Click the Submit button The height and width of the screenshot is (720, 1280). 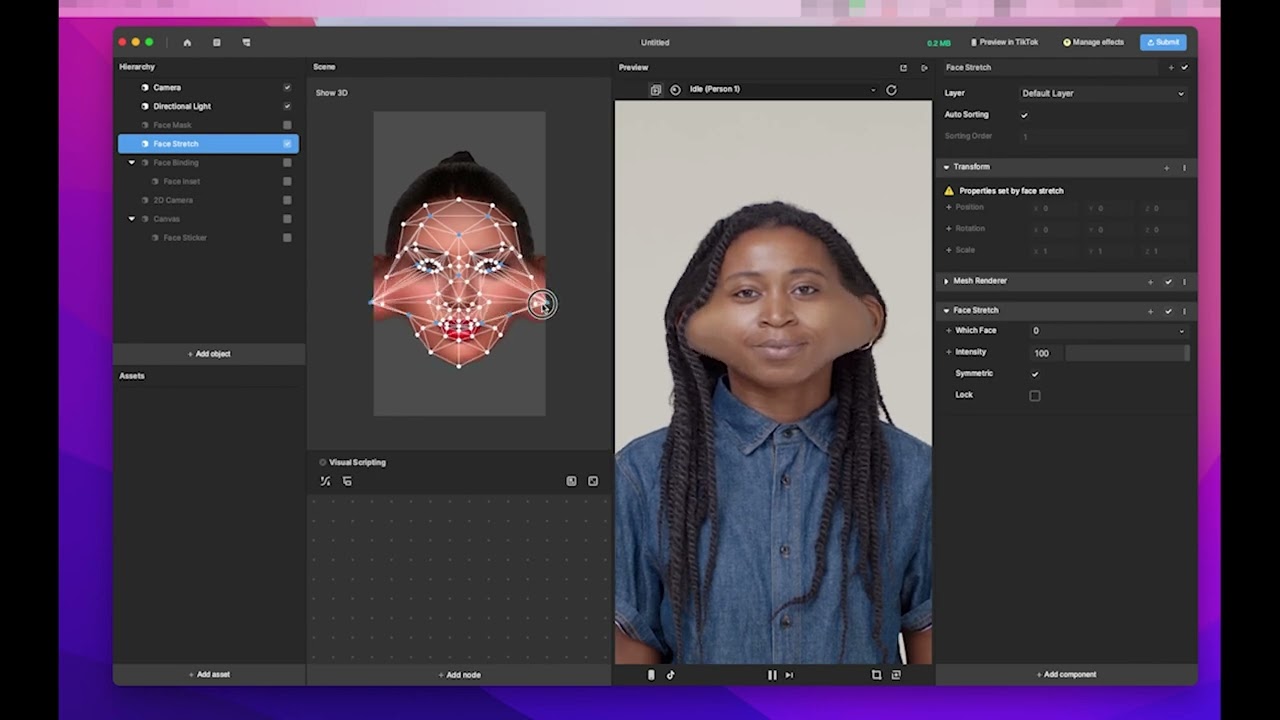click(1162, 43)
